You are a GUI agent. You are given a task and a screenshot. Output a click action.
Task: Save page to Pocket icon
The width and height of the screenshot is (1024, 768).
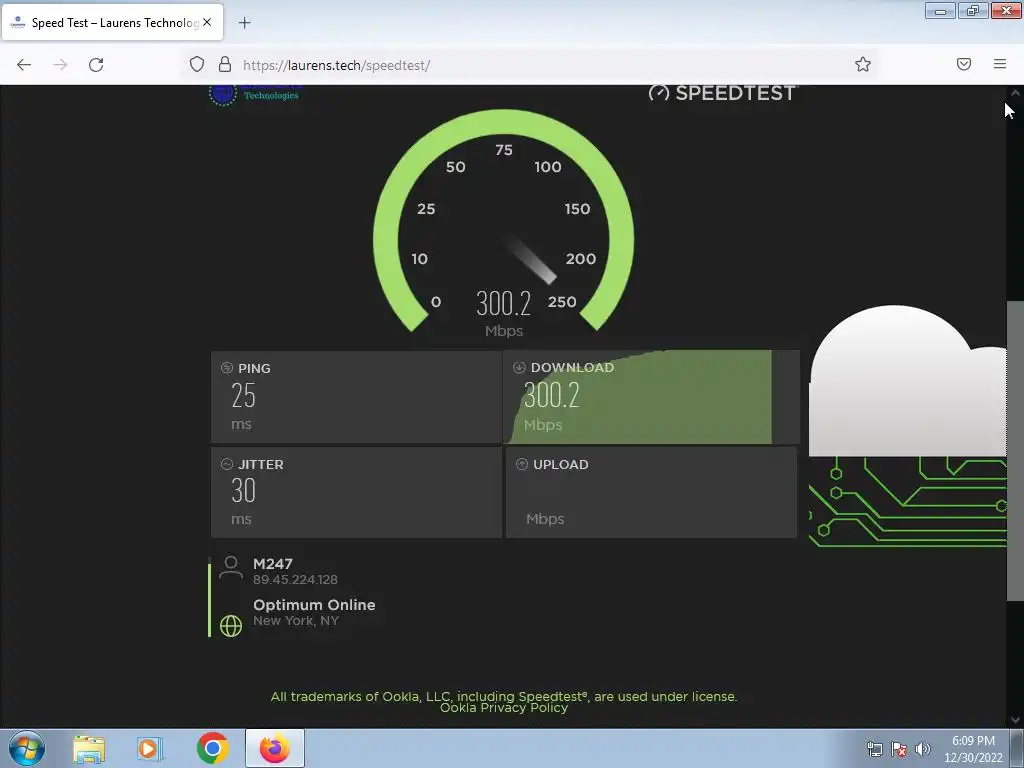(964, 64)
